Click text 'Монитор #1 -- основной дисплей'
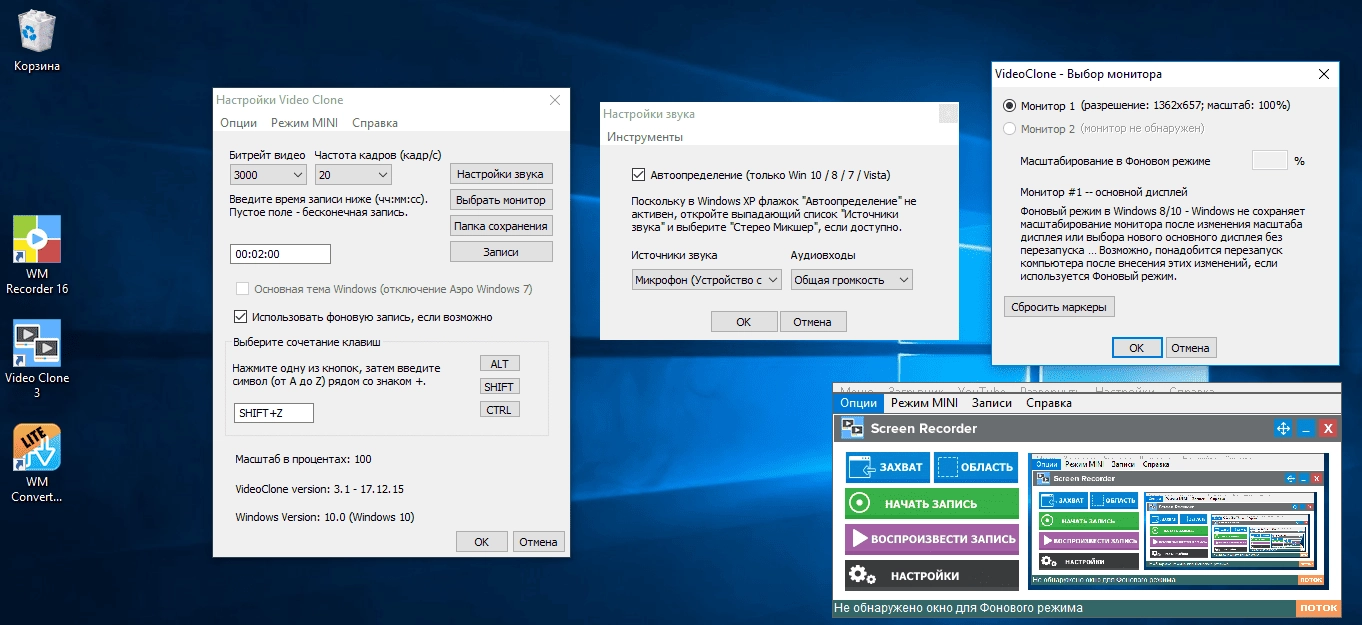The height and width of the screenshot is (625, 1362). pos(1103,192)
